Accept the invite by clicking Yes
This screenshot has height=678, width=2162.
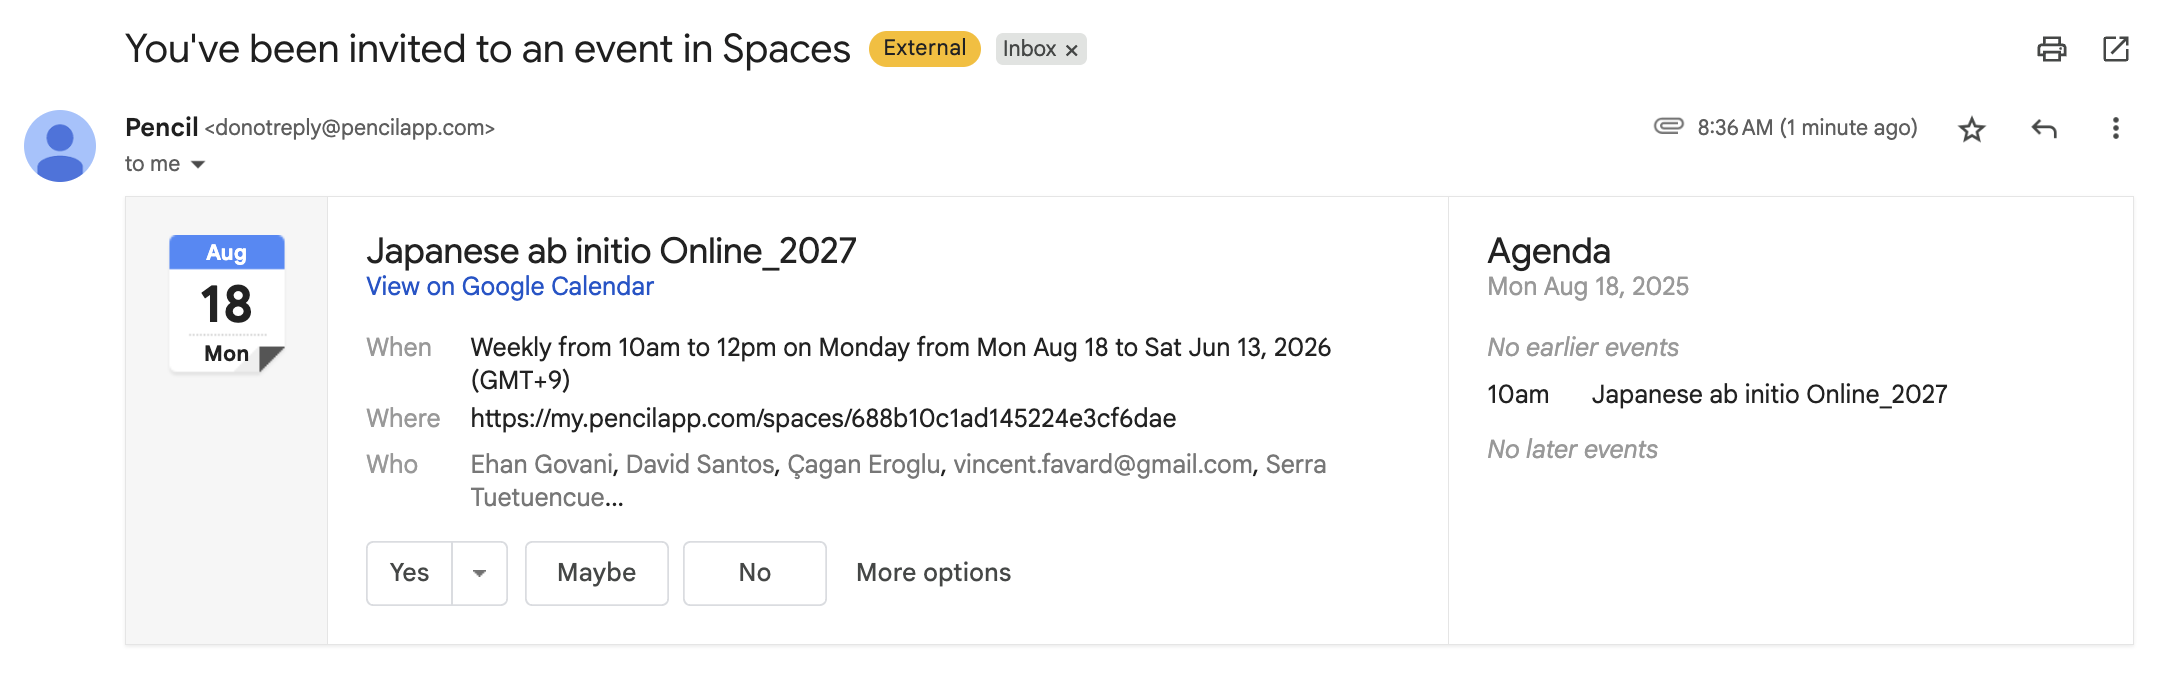(408, 572)
